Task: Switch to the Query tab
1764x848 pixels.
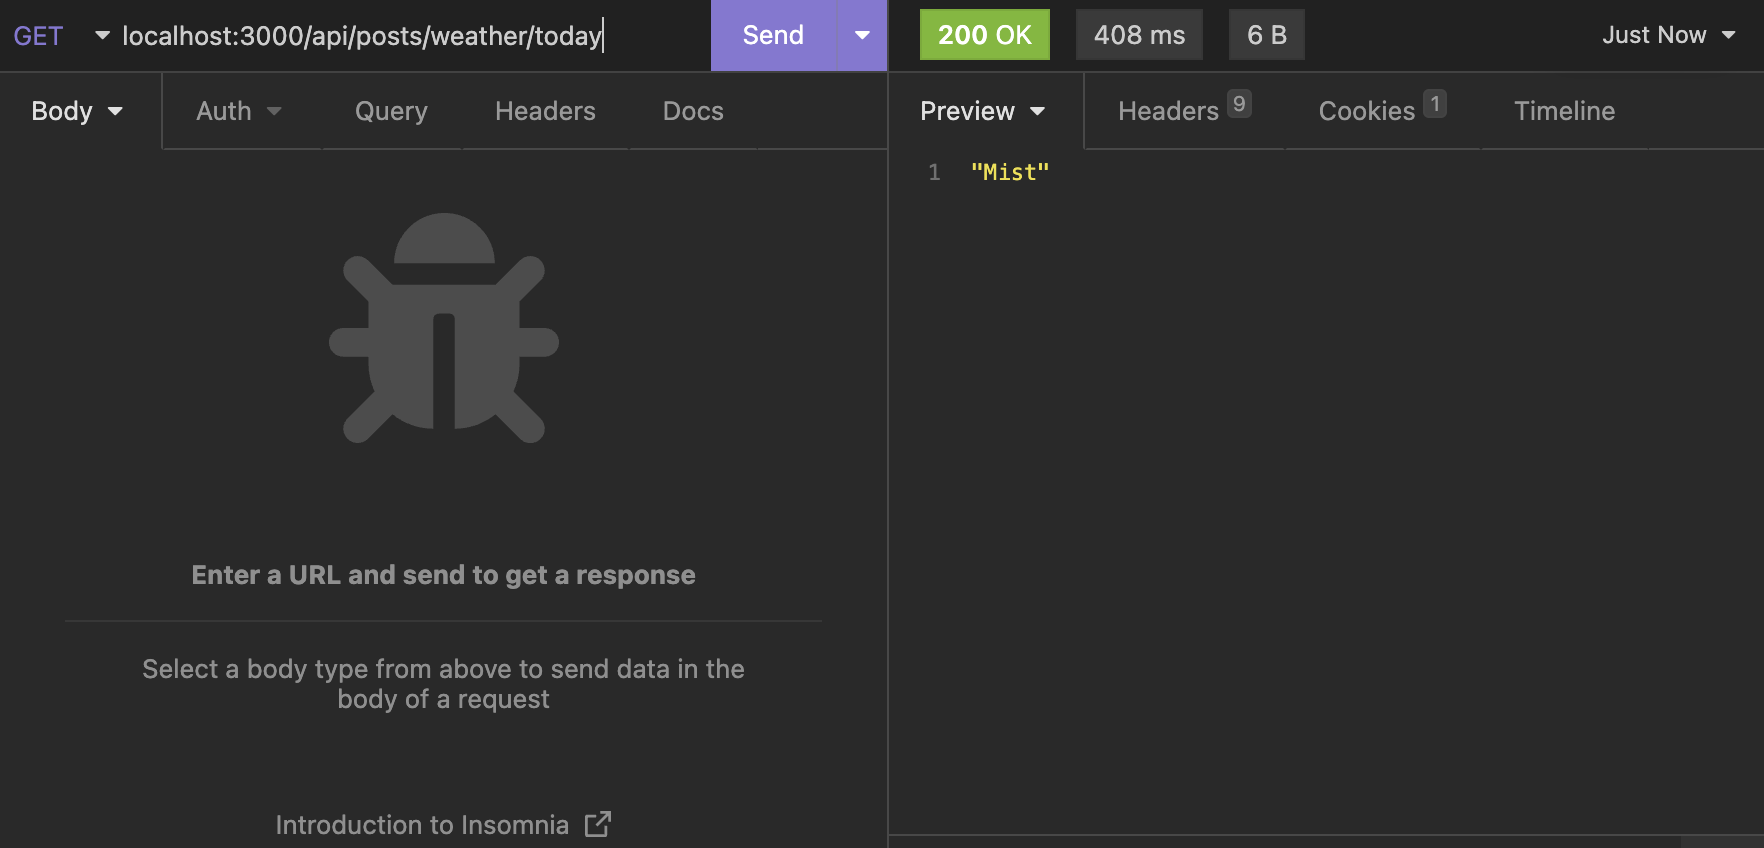Action: [391, 111]
